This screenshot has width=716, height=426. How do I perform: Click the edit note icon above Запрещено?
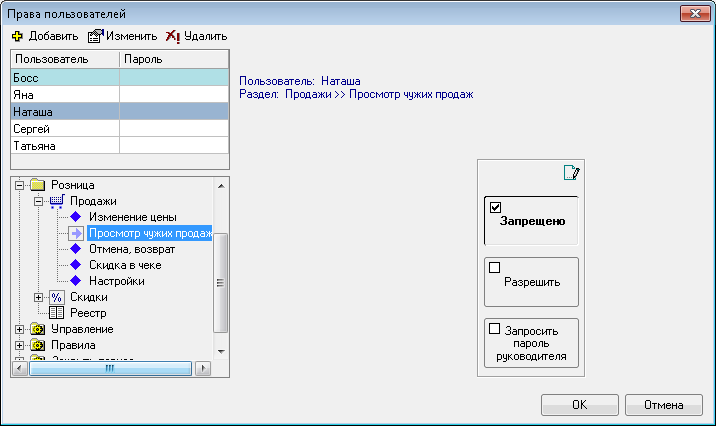(x=572, y=173)
